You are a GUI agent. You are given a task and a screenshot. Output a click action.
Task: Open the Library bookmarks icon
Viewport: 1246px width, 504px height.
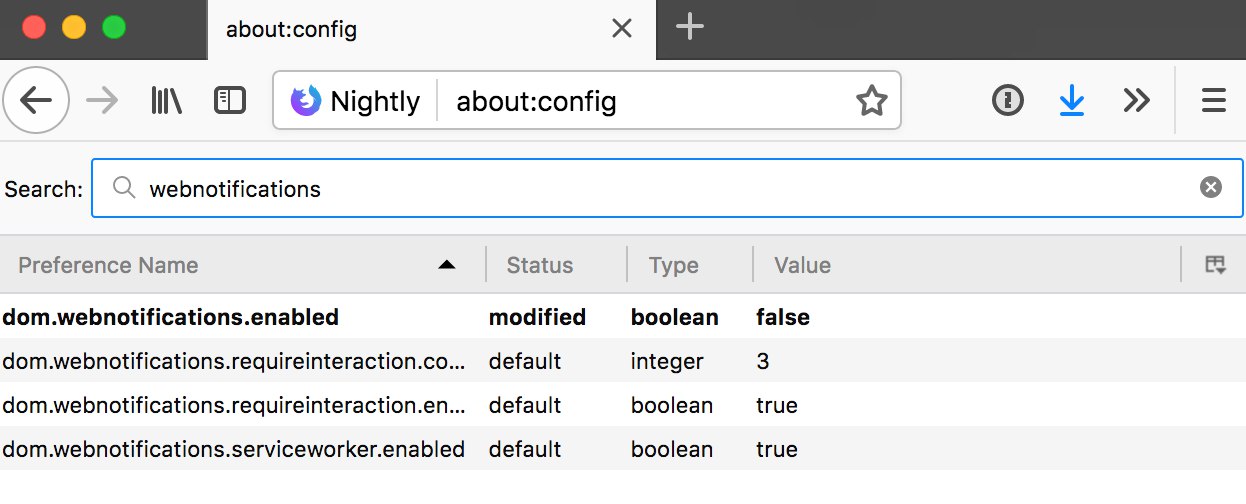click(x=166, y=100)
